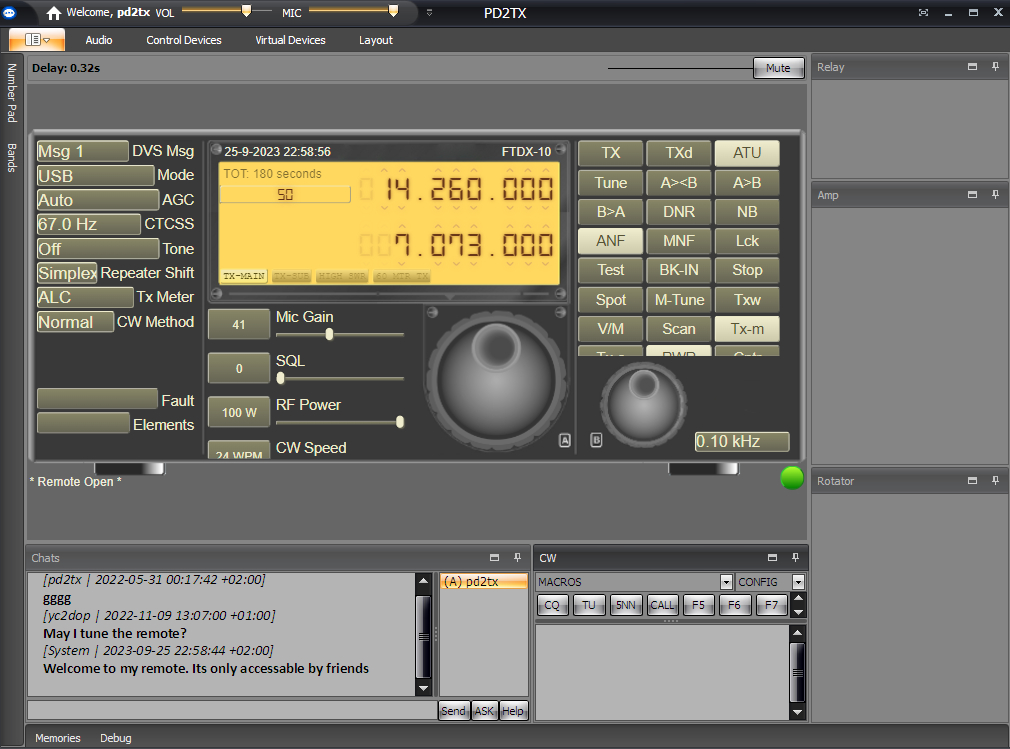This screenshot has width=1010, height=749.
Task: Maximize the Amp panel
Action: pyautogui.click(x=972, y=195)
